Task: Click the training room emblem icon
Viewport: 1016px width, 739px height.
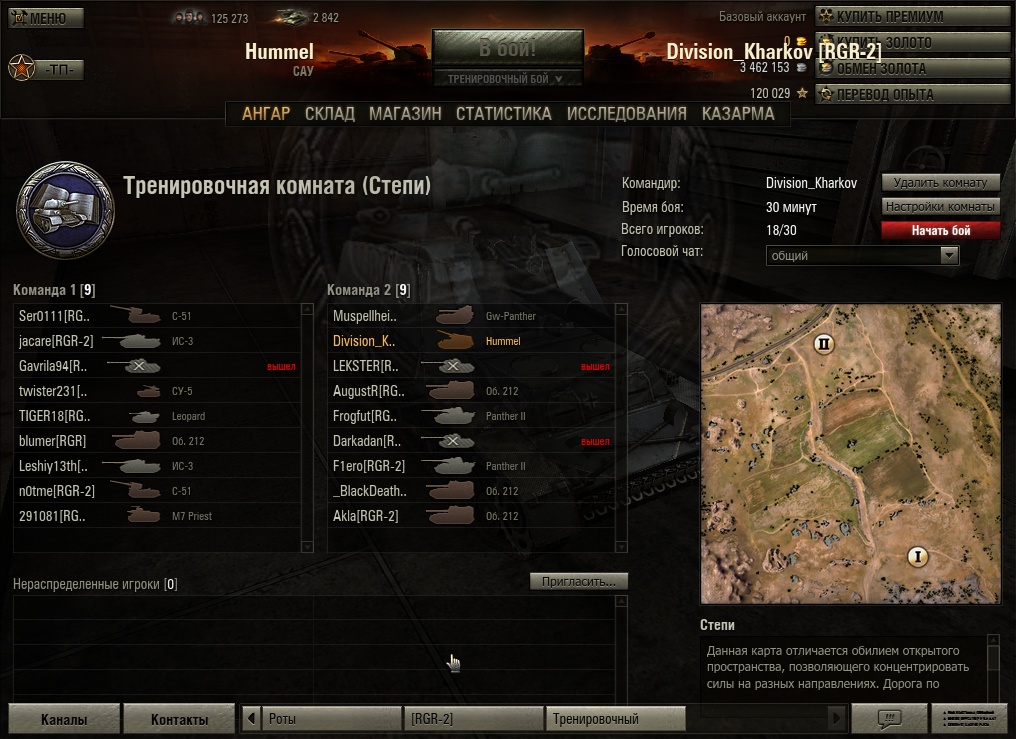Action: click(65, 210)
